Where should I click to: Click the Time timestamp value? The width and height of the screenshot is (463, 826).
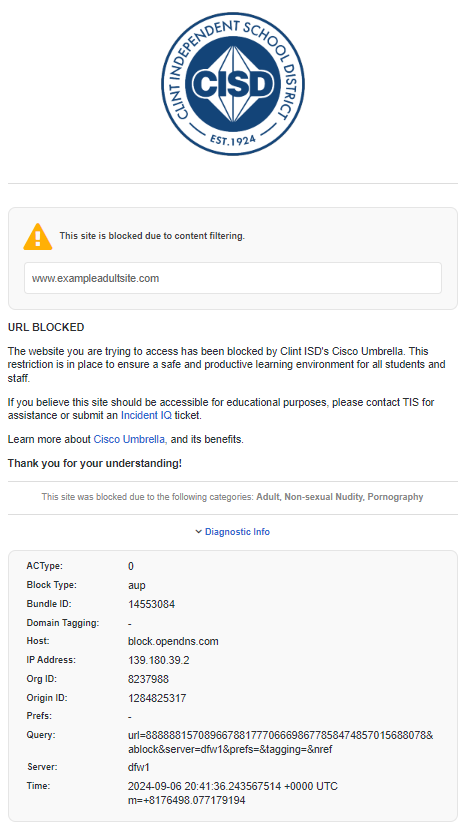click(233, 793)
